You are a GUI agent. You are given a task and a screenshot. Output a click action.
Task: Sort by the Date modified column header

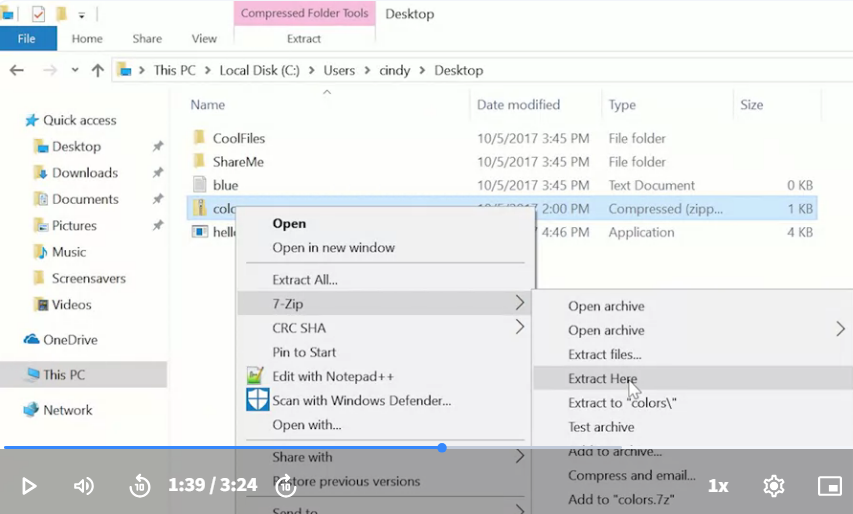point(518,105)
